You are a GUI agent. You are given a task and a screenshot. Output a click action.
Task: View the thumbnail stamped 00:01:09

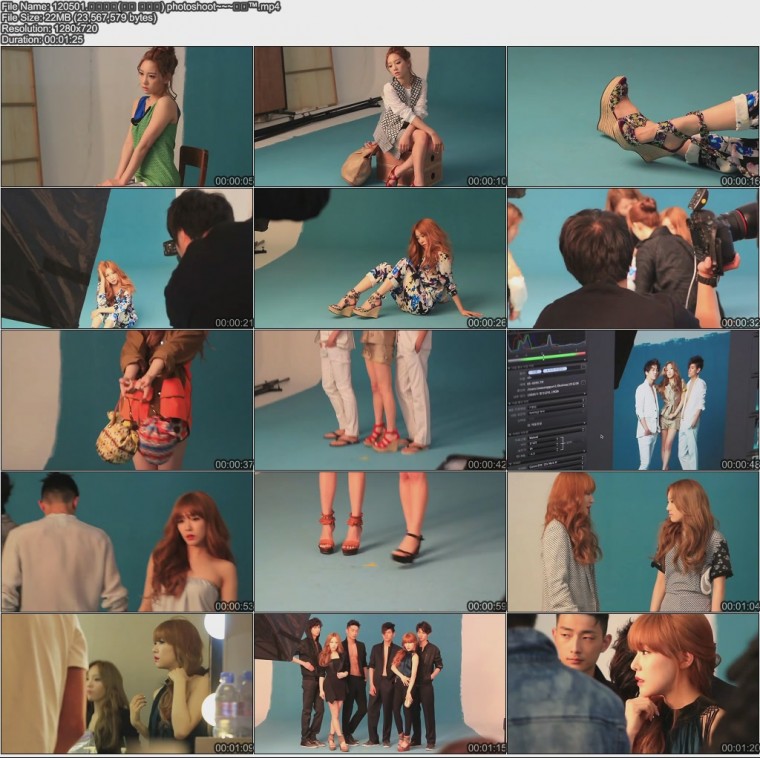pos(127,684)
